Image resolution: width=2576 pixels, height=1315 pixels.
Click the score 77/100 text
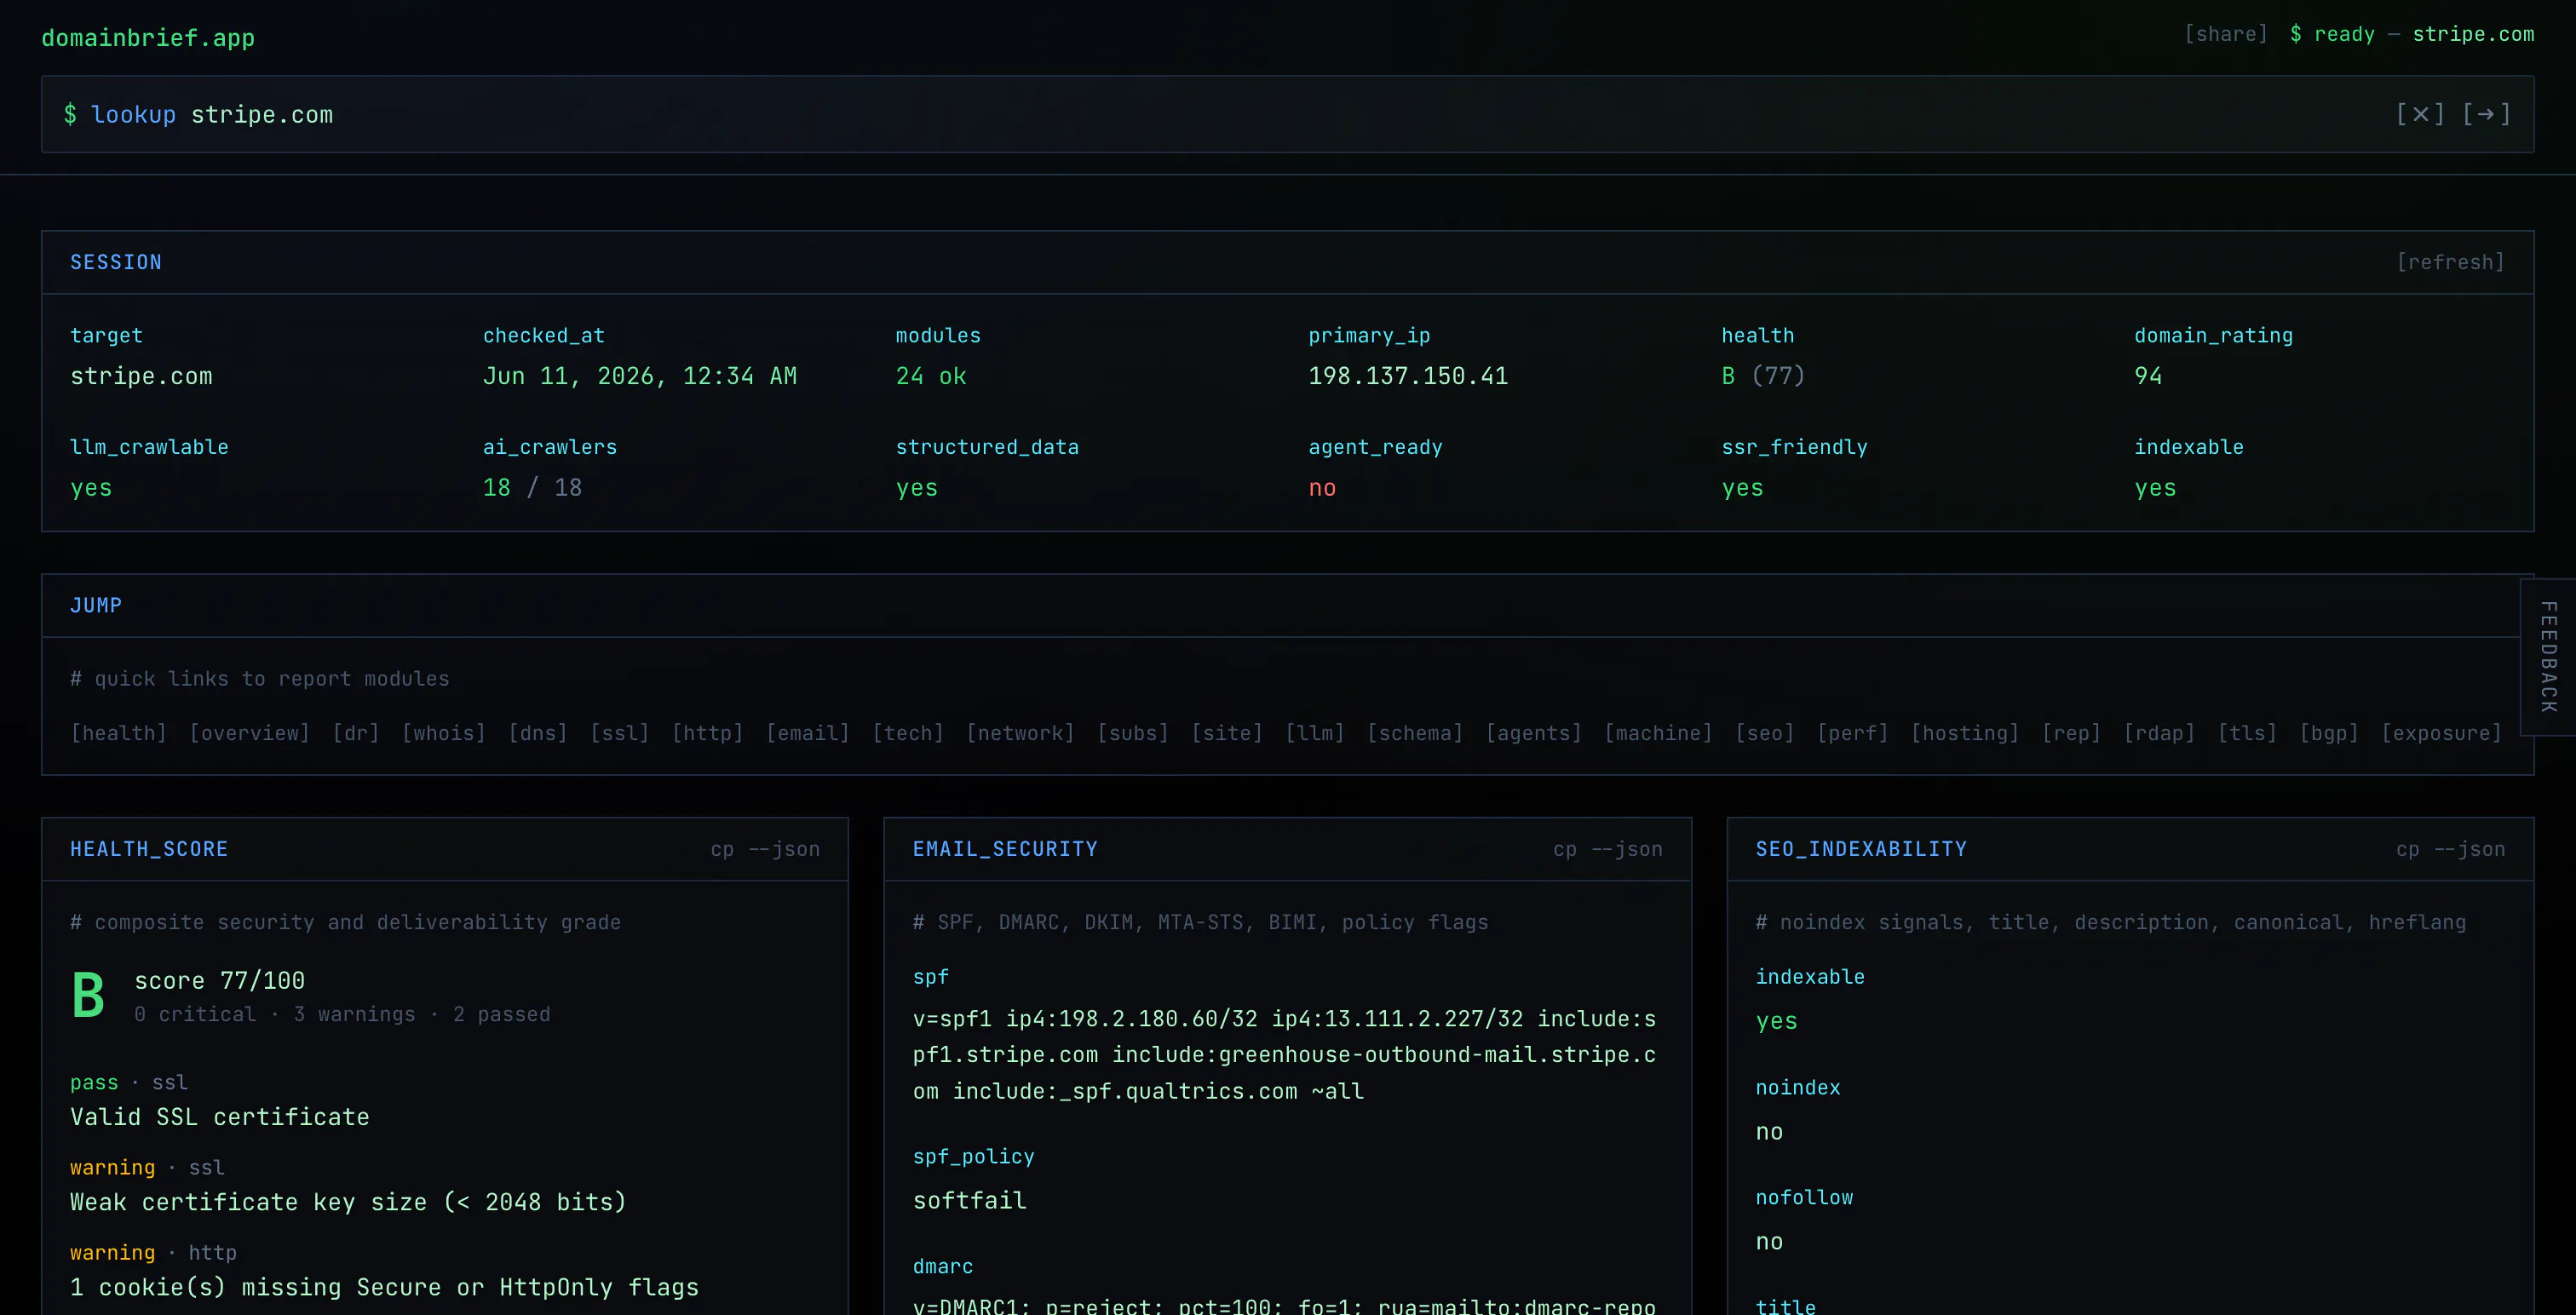(x=220, y=980)
